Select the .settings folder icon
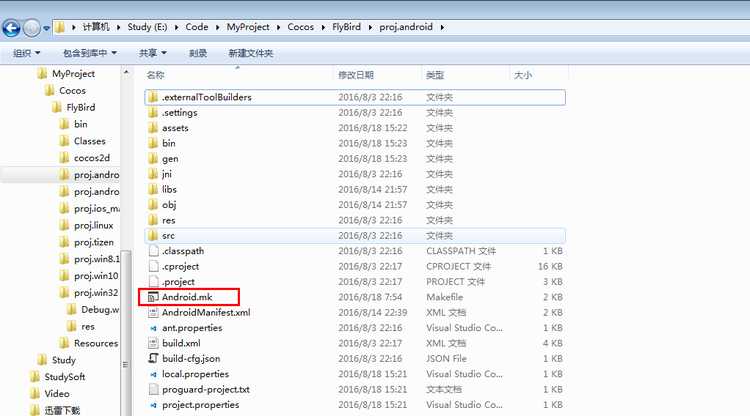 tap(153, 112)
